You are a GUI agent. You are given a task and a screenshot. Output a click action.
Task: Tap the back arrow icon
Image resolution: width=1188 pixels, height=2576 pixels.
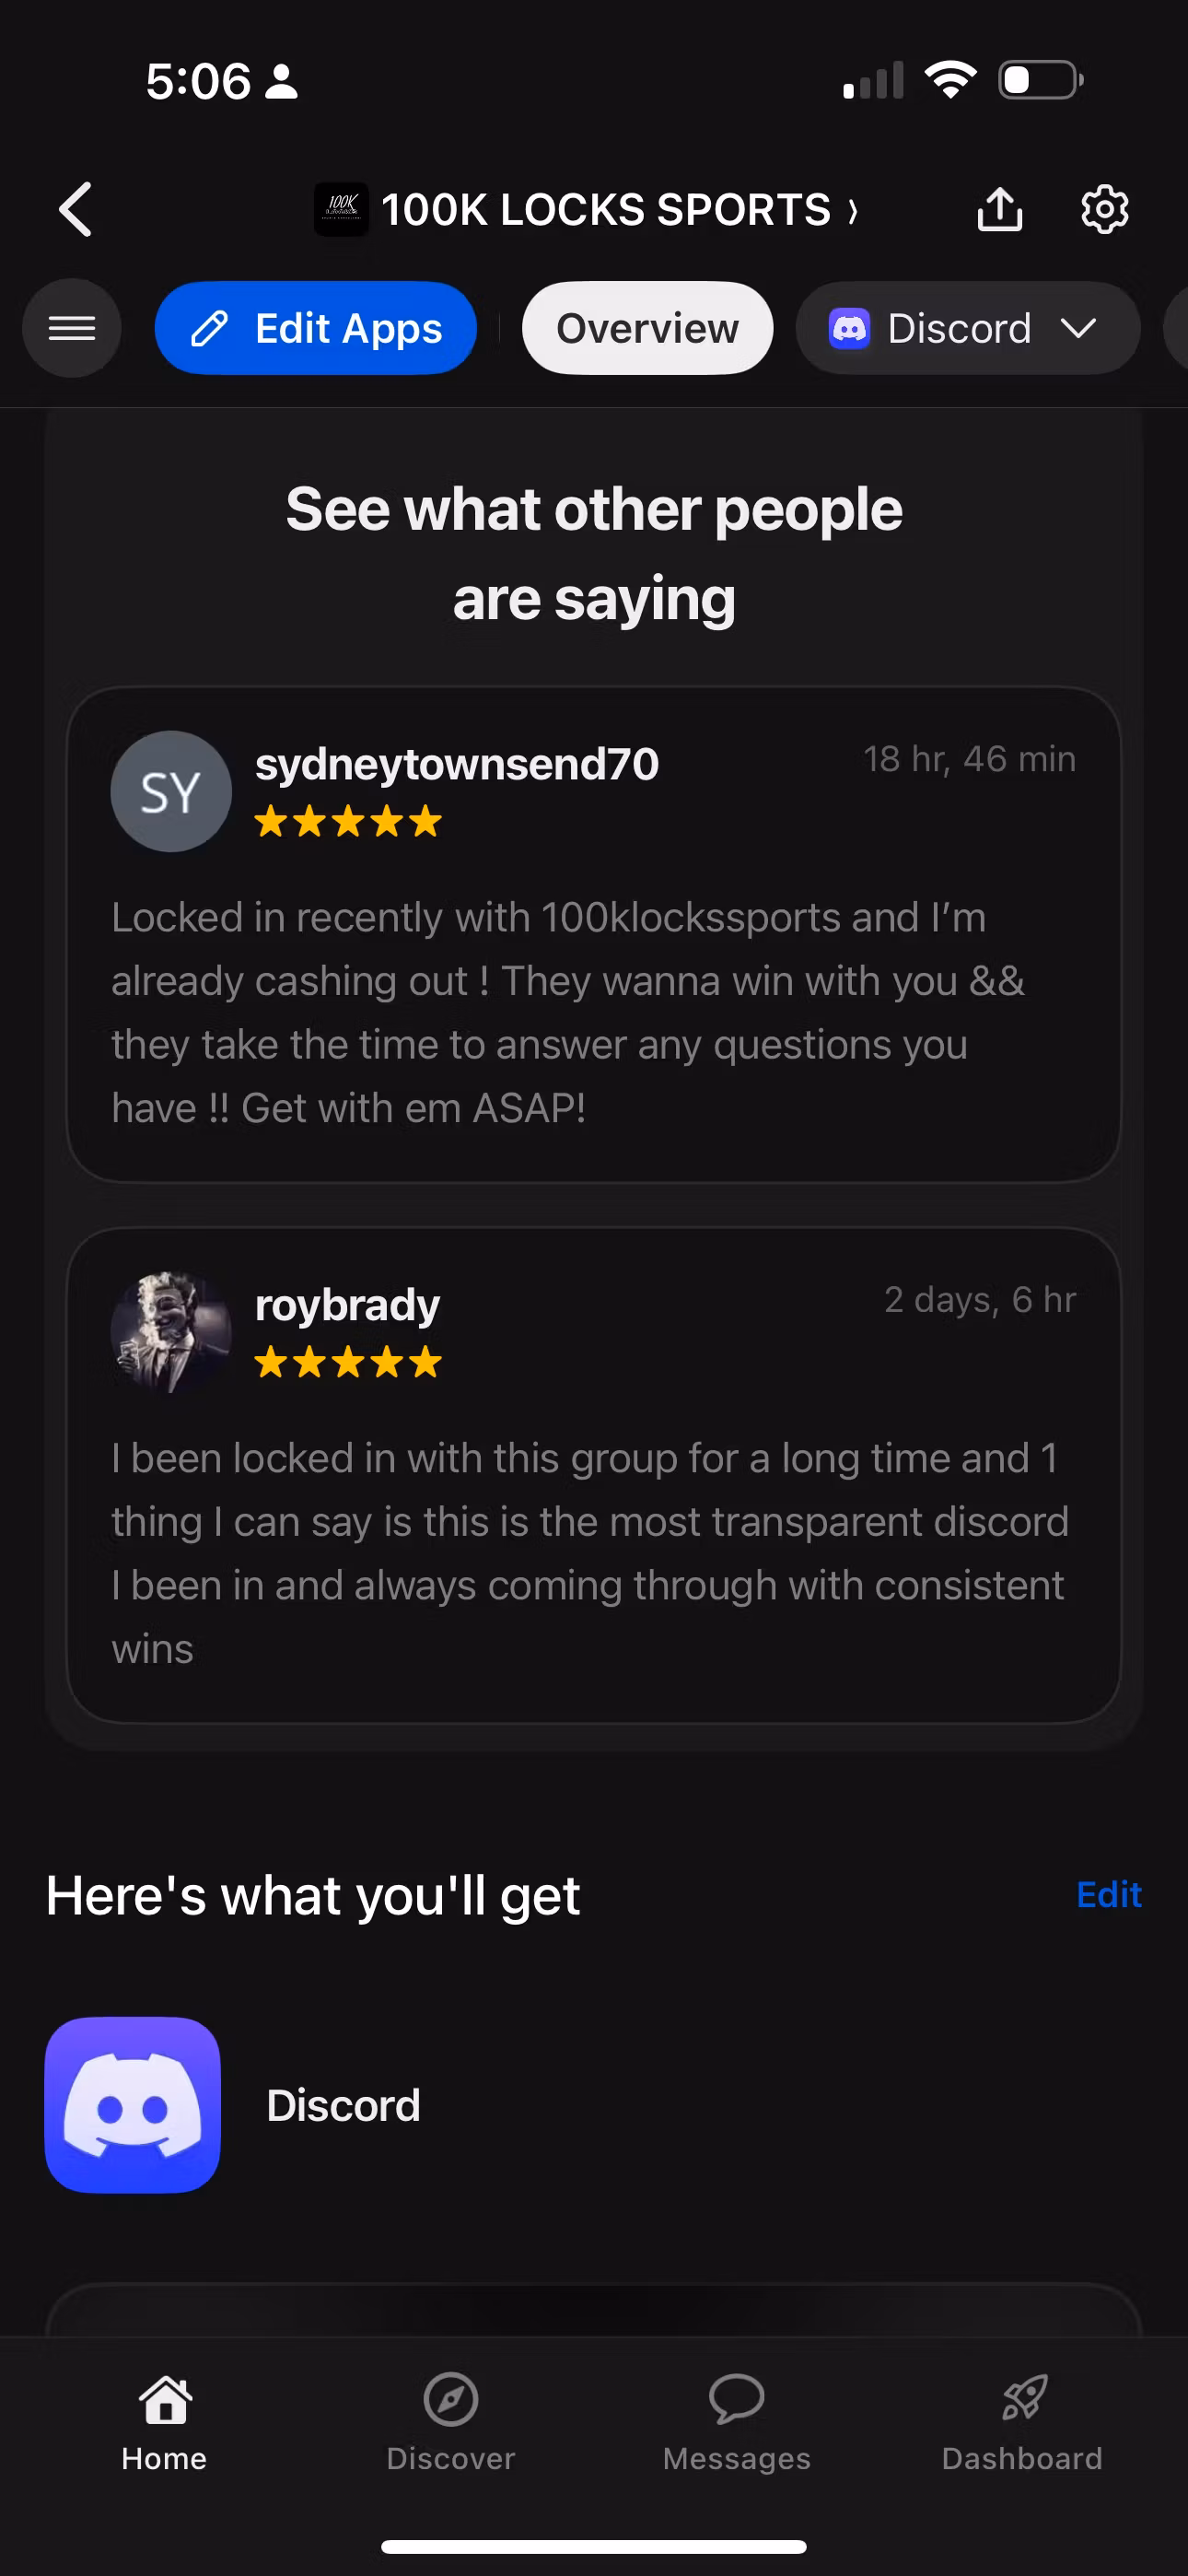click(76, 210)
